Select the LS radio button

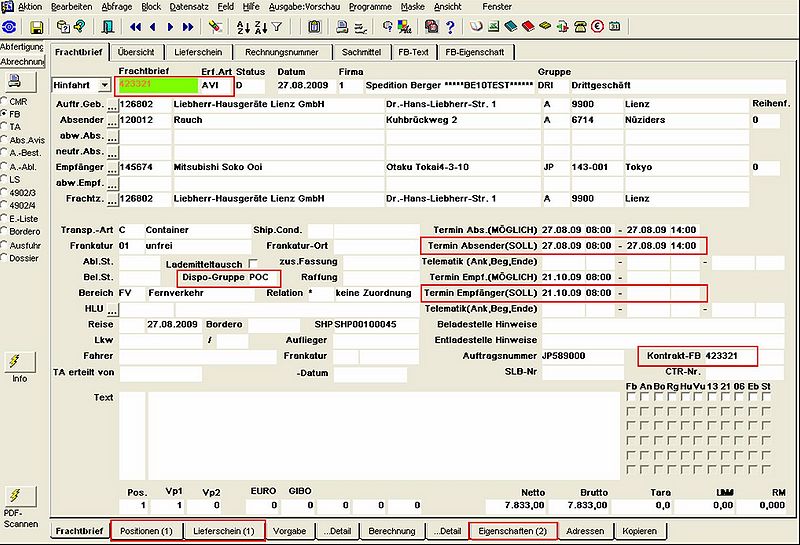[4, 180]
